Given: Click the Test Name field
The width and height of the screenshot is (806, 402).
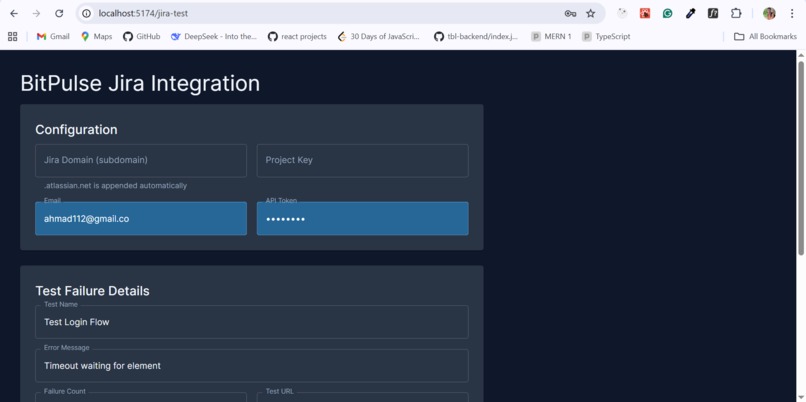Looking at the screenshot, I should 252,322.
